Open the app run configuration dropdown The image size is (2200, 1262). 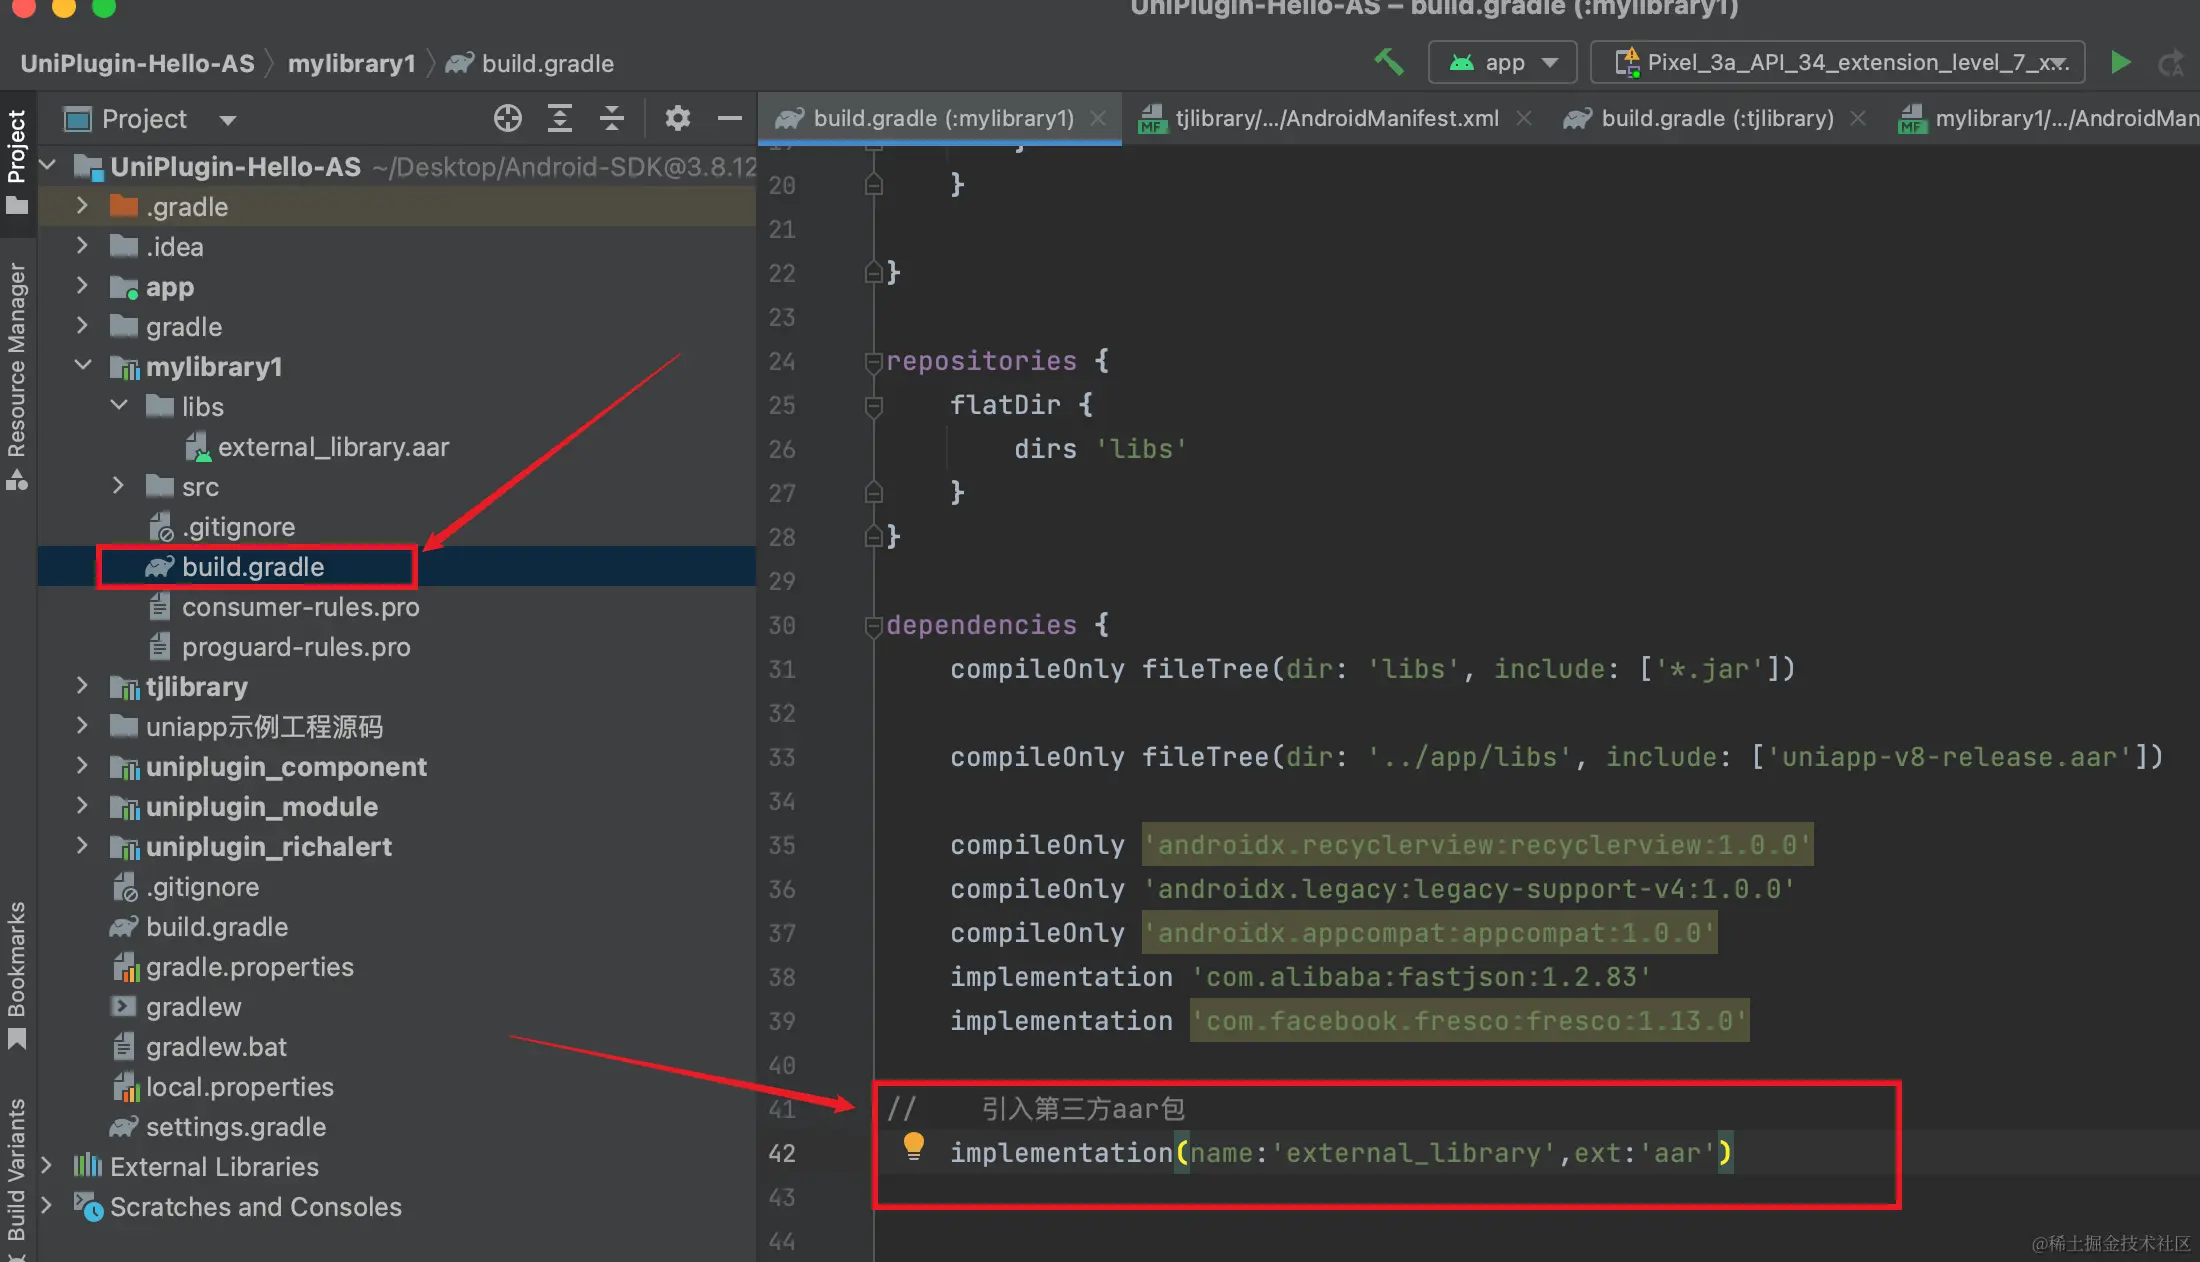pyautogui.click(x=1503, y=62)
